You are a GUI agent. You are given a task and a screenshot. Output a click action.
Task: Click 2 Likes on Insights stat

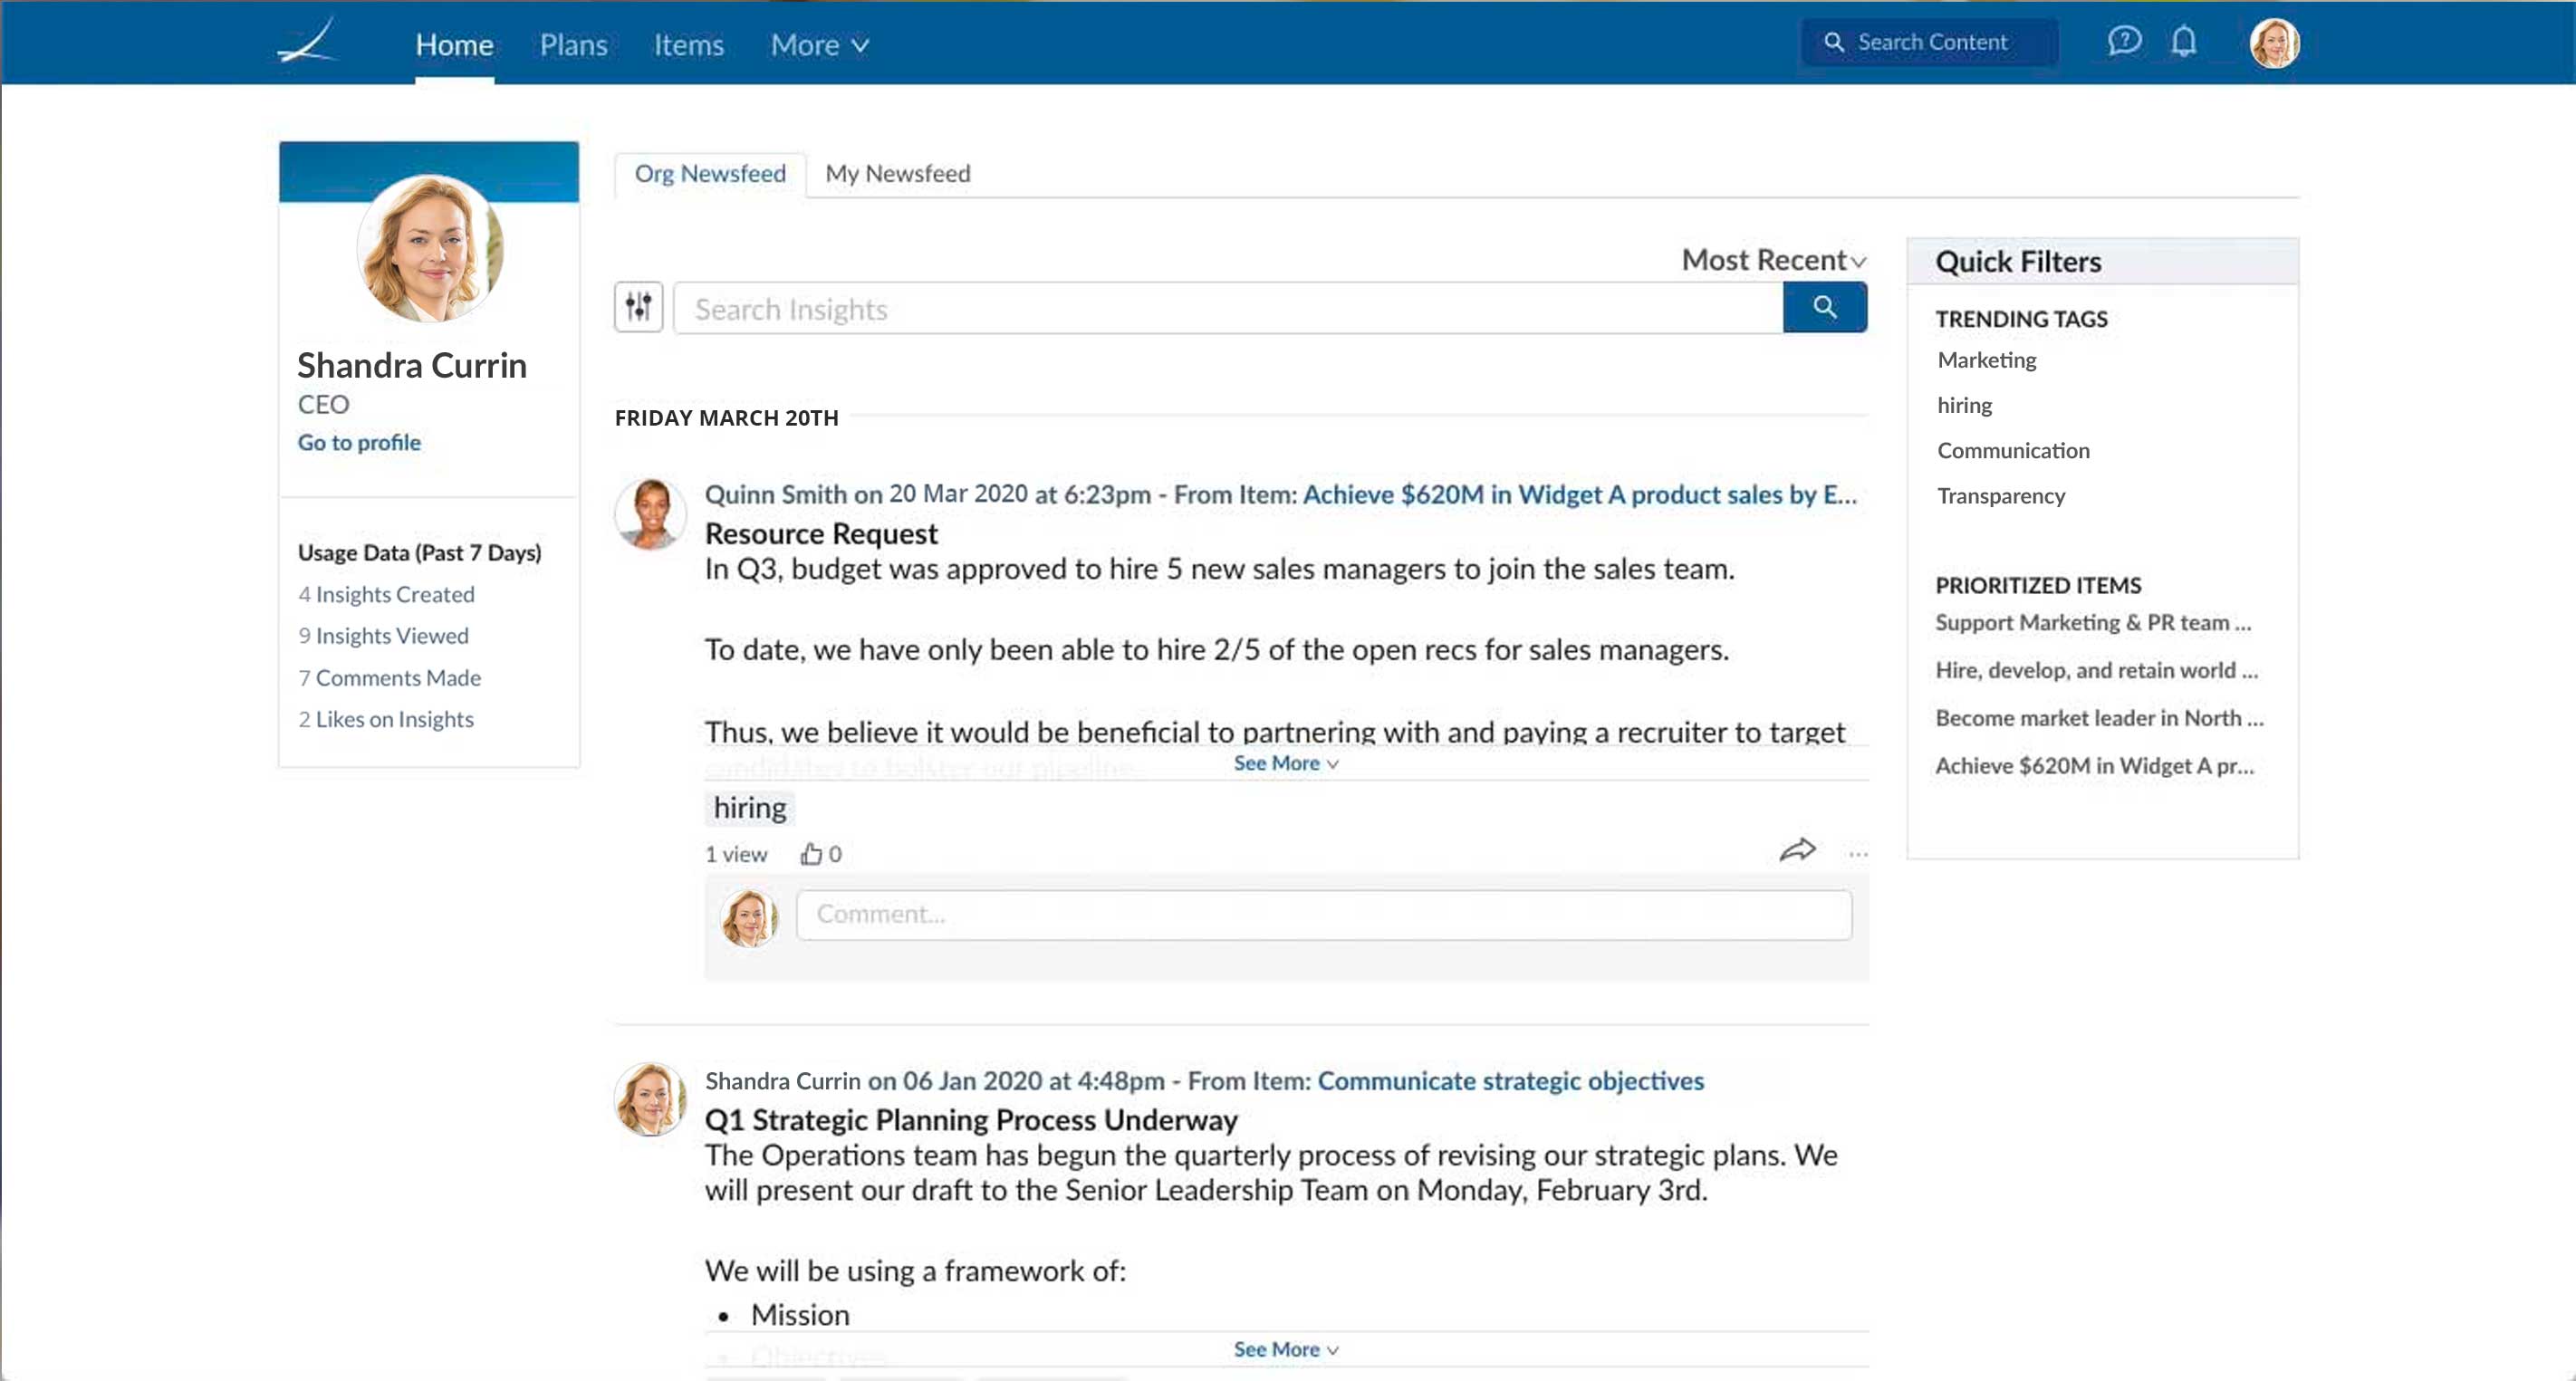(x=385, y=719)
